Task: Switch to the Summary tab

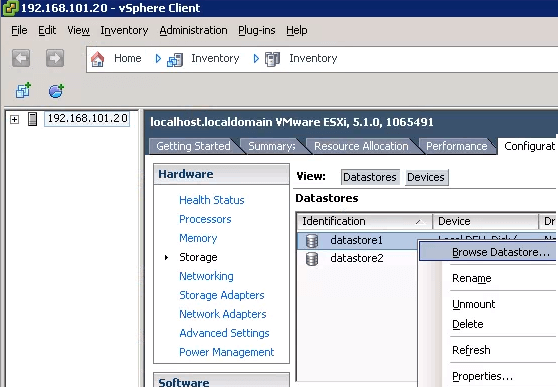Action: (272, 146)
